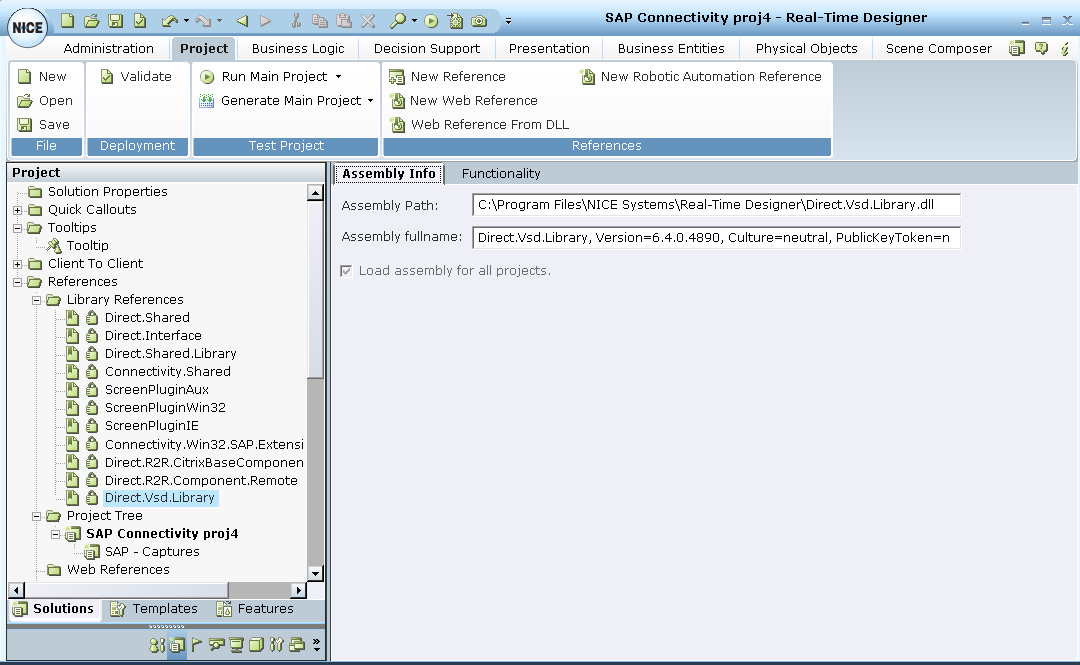Click New Robotic Automation Reference button

coord(701,76)
